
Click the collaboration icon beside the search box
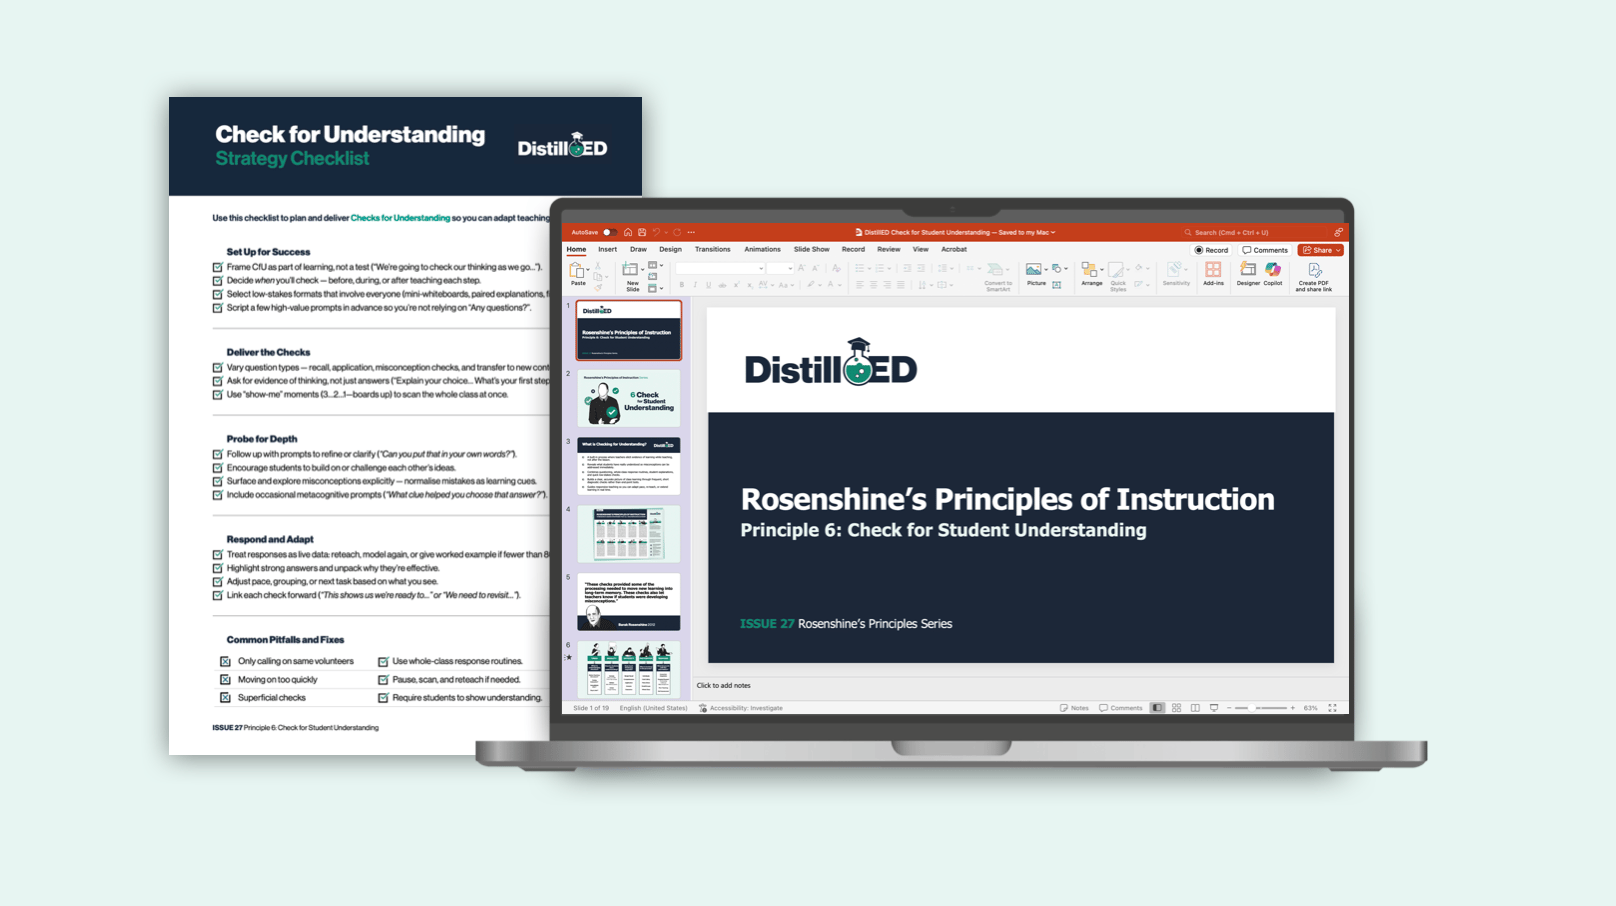tap(1338, 232)
